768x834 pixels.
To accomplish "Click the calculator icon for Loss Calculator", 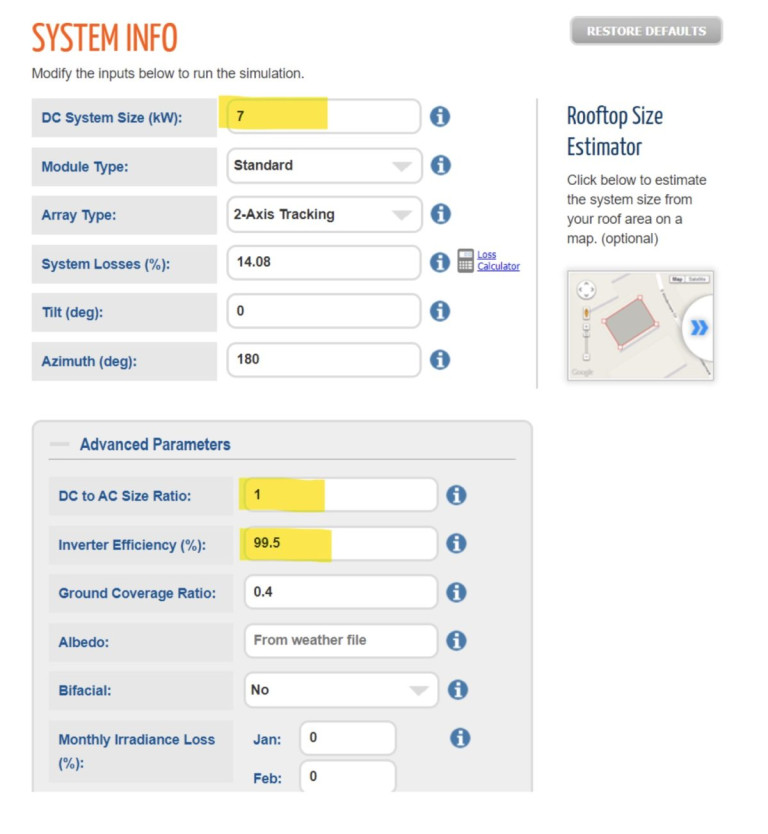I will click(465, 261).
